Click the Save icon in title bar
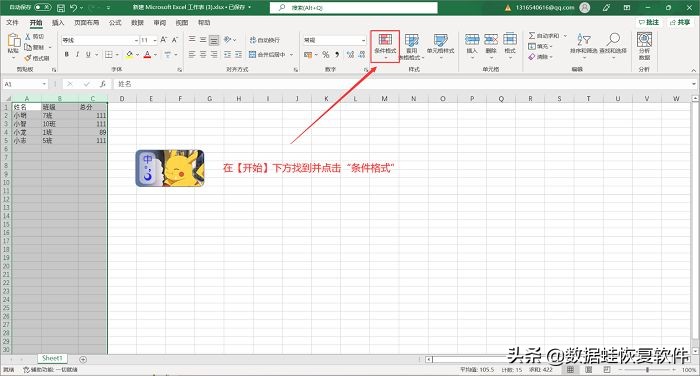Screen dimensions: 700x376 click(61, 8)
